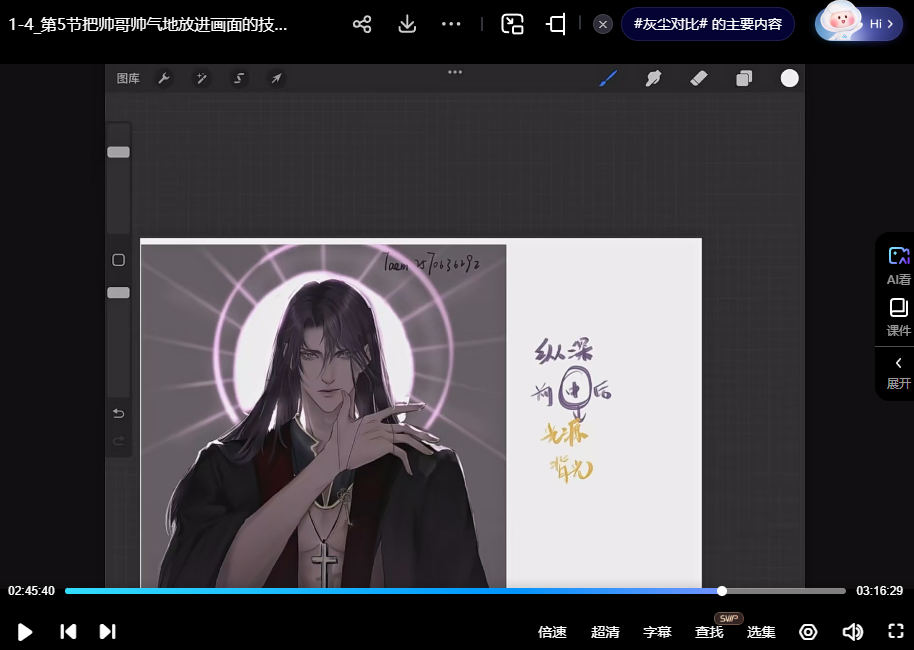This screenshot has width=914, height=650.
Task: Open the 倍速 playback speed menu
Action: (x=552, y=632)
